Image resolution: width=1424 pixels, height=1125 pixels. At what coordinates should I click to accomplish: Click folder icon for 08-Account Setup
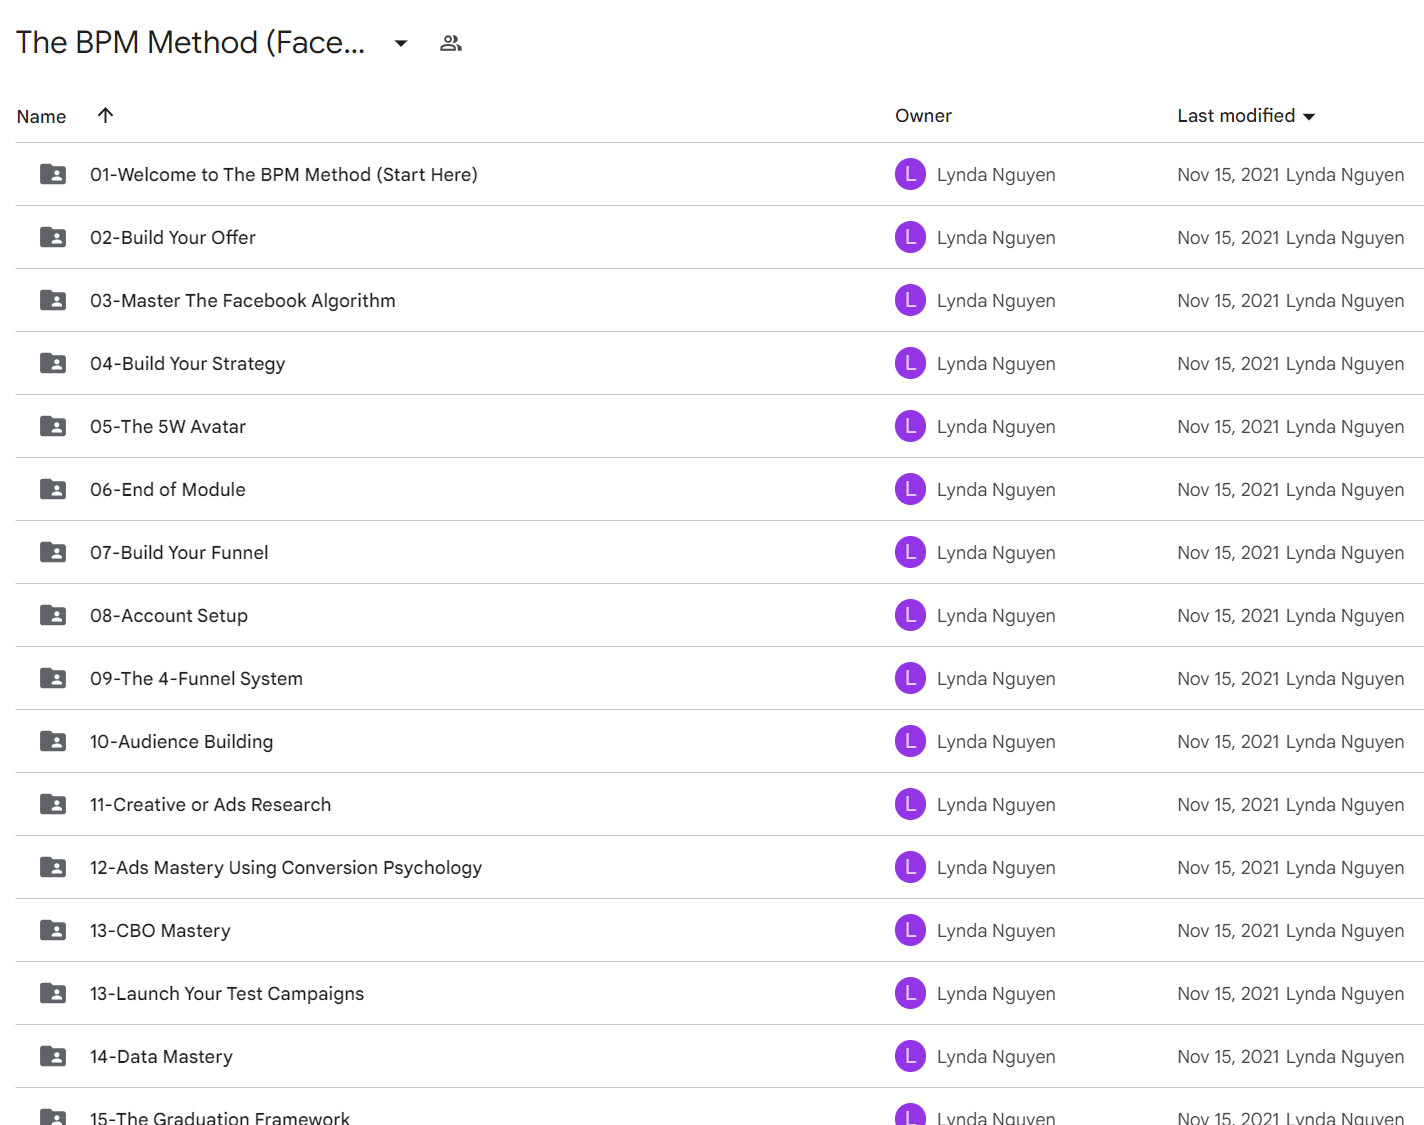click(53, 615)
